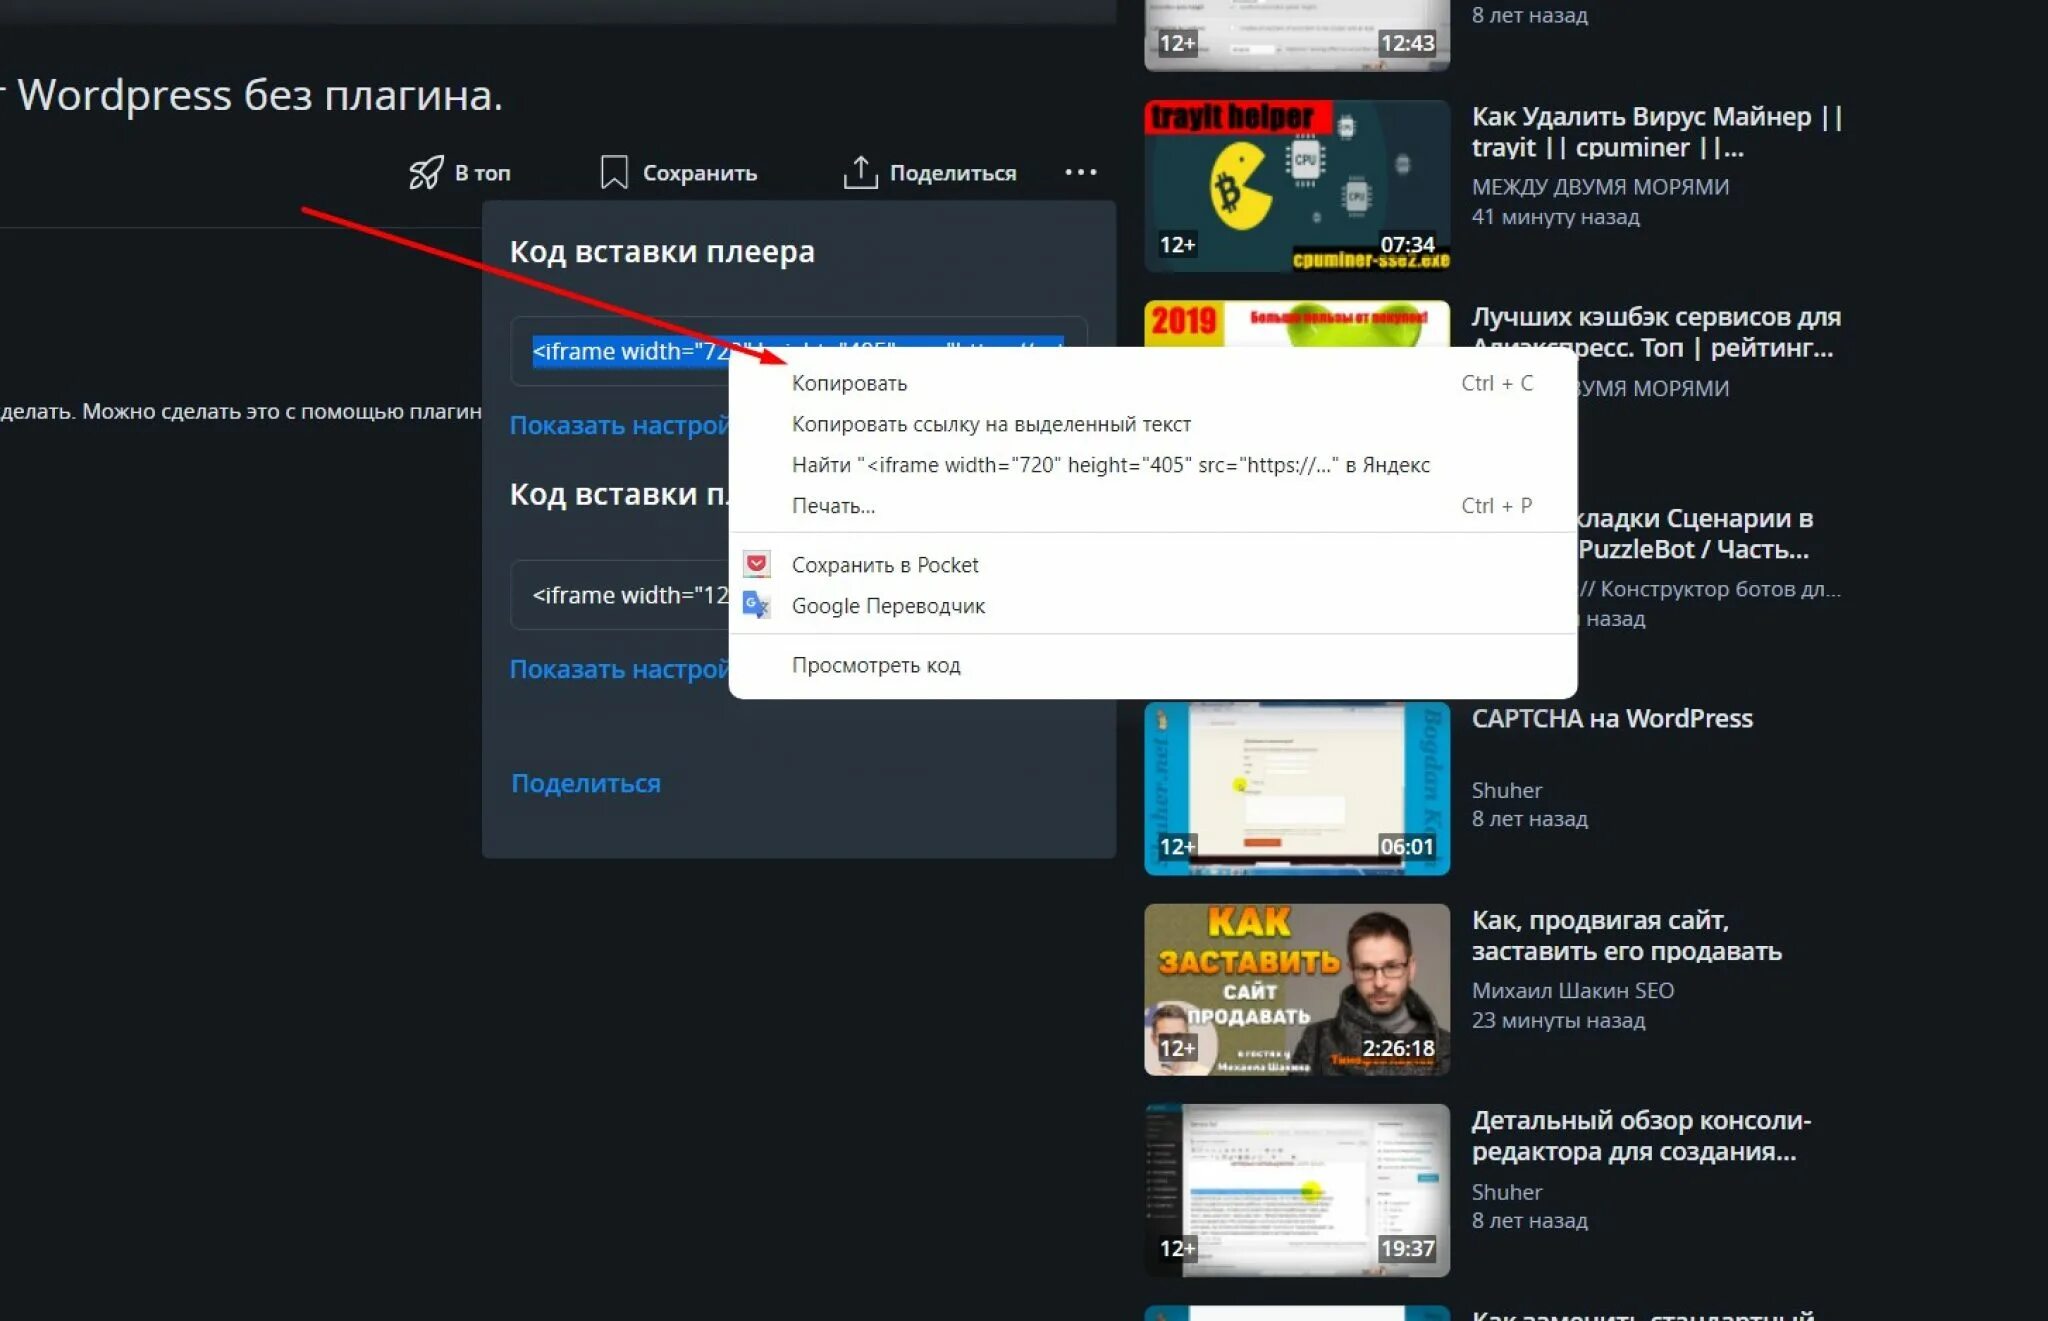This screenshot has height=1321, width=2048.
Task: Select 'Найти в Яндекс' menu entry
Action: click(x=1110, y=465)
